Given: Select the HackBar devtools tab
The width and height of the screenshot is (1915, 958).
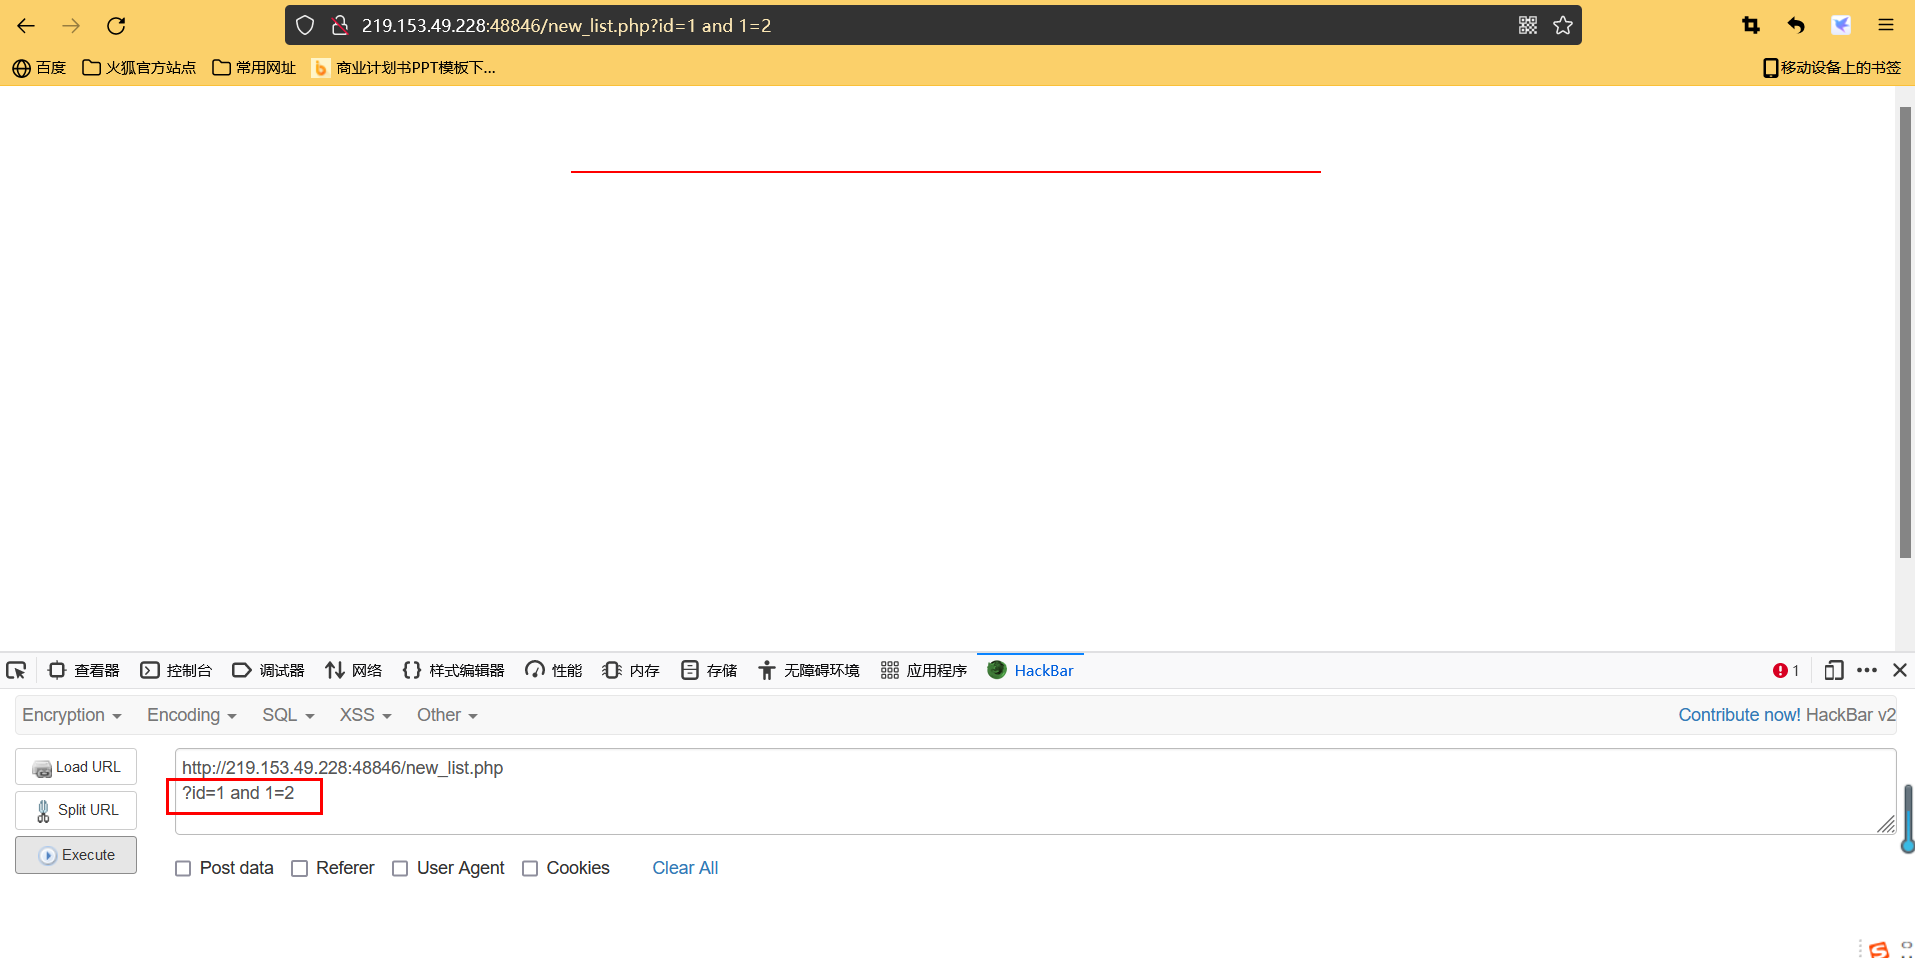Looking at the screenshot, I should pyautogui.click(x=1030, y=670).
